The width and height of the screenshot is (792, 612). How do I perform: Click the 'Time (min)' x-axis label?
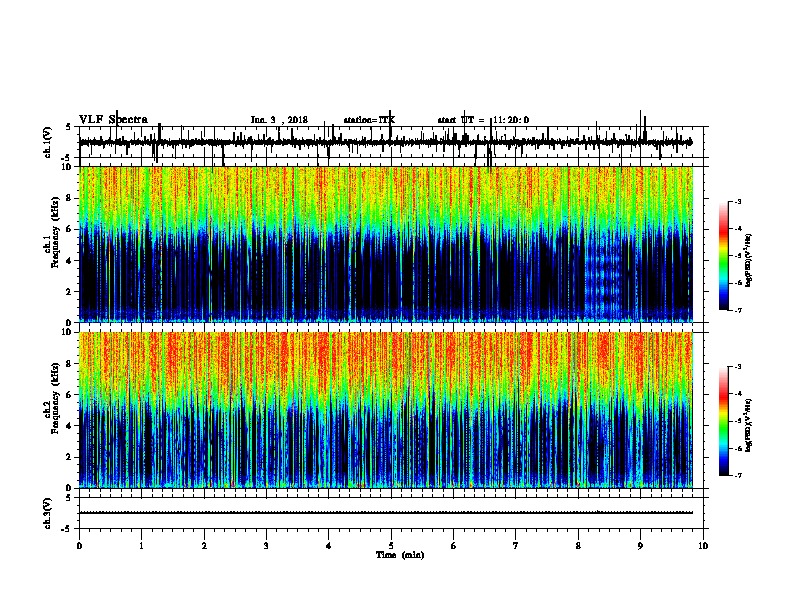tap(400, 555)
